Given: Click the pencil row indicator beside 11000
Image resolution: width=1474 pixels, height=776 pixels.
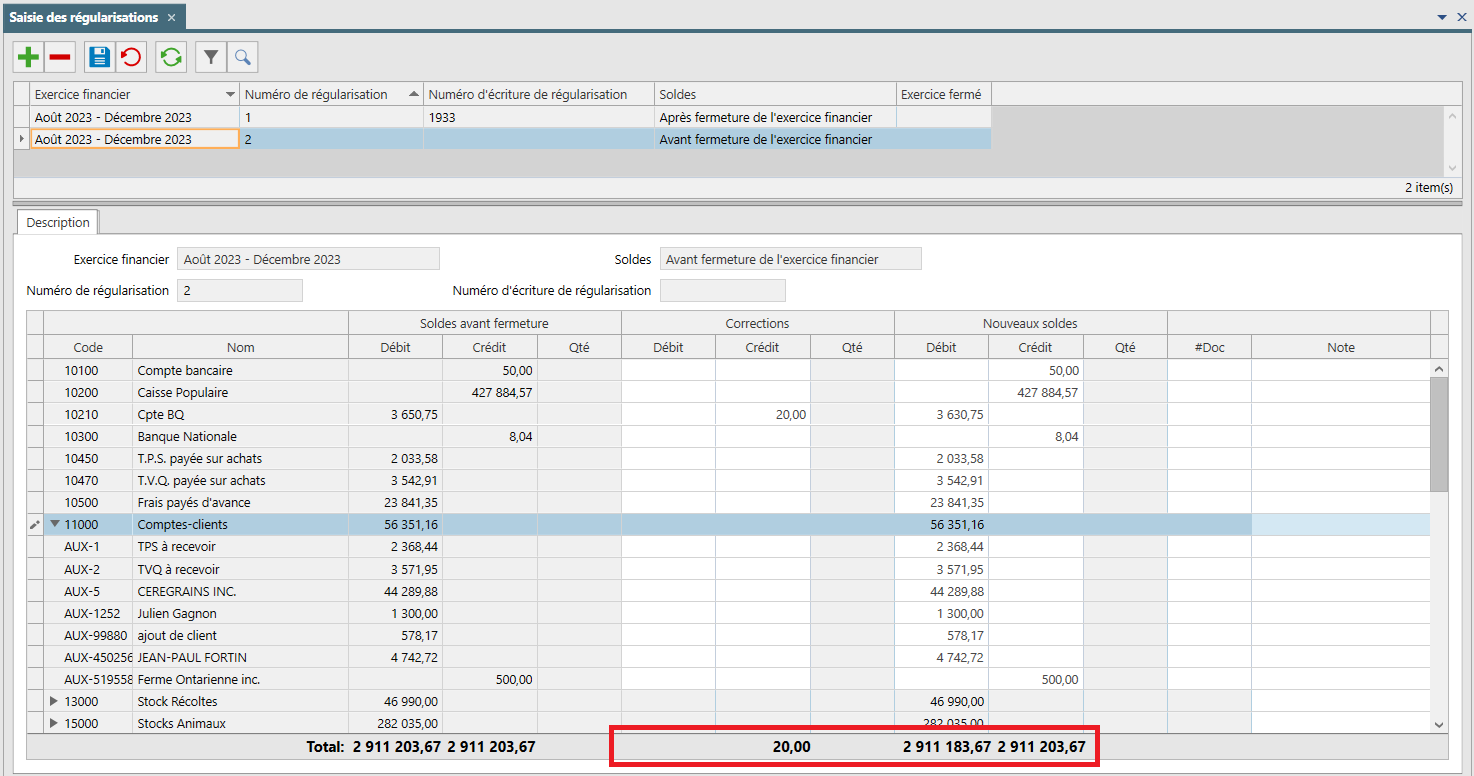Looking at the screenshot, I should click(35, 525).
